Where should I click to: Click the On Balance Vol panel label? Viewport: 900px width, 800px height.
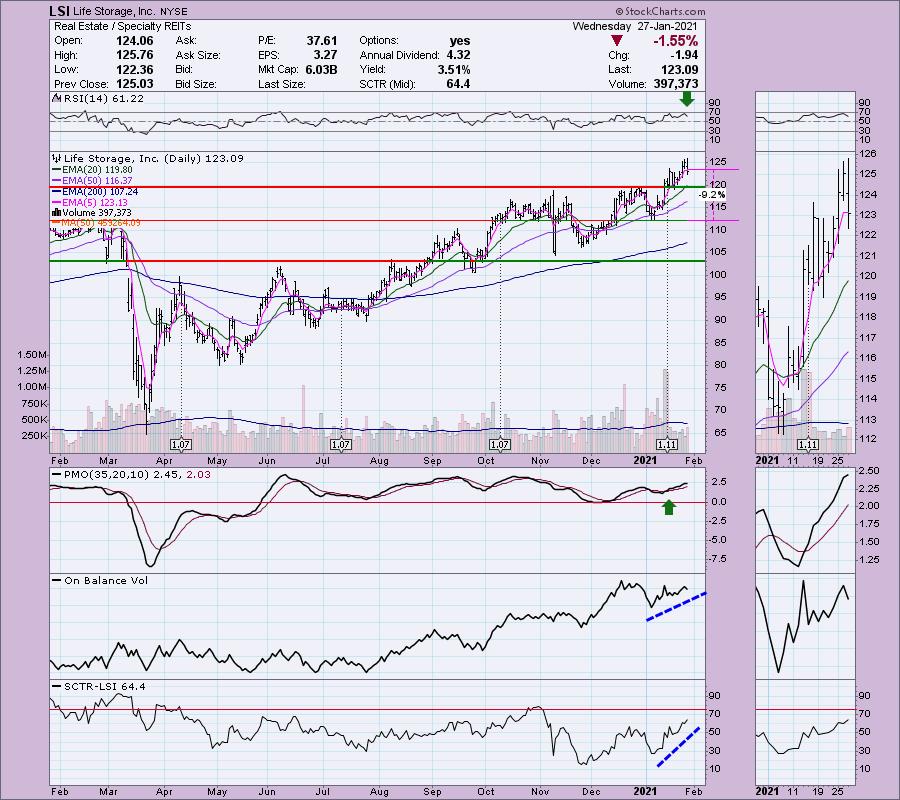pyautogui.click(x=106, y=581)
